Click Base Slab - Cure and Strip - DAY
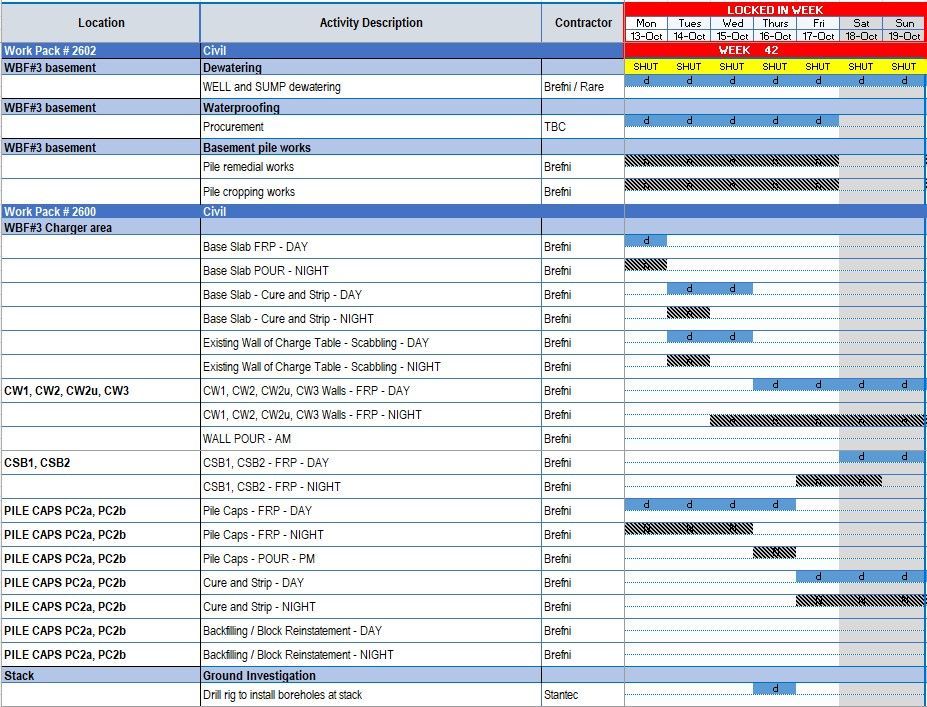This screenshot has width=927, height=707. 371,294
